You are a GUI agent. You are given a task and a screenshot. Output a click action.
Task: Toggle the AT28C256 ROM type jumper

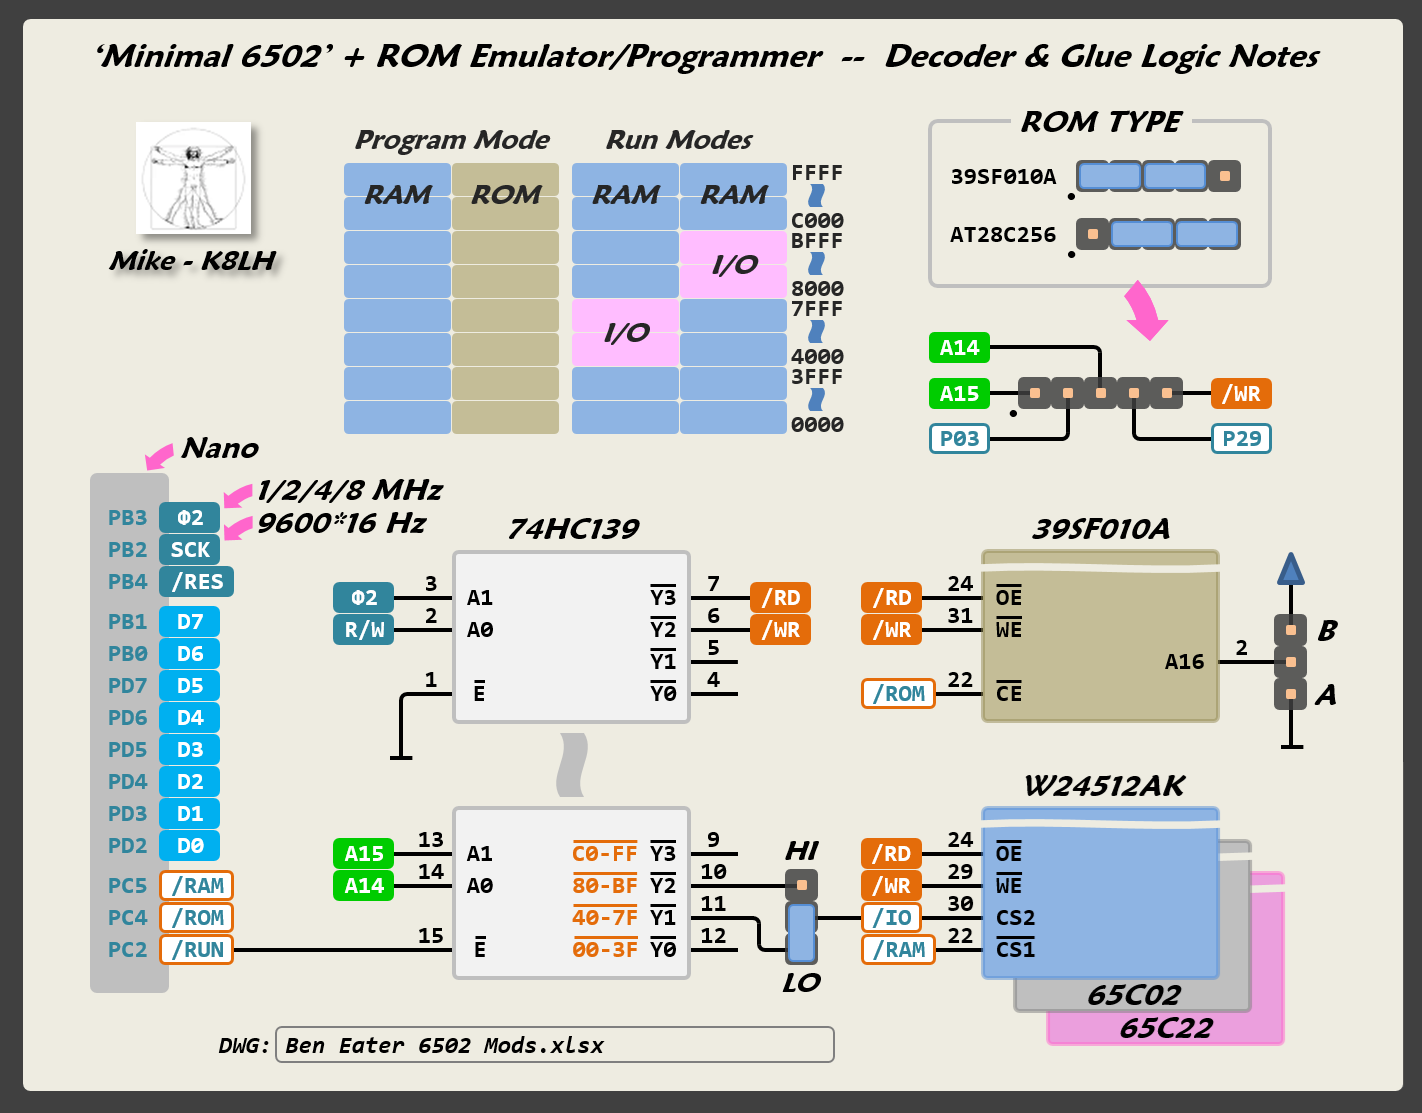coord(1159,235)
